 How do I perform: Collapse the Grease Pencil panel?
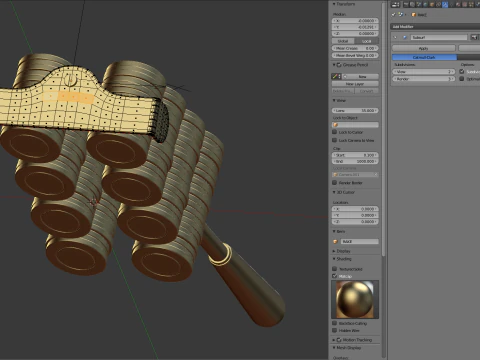tap(334, 65)
